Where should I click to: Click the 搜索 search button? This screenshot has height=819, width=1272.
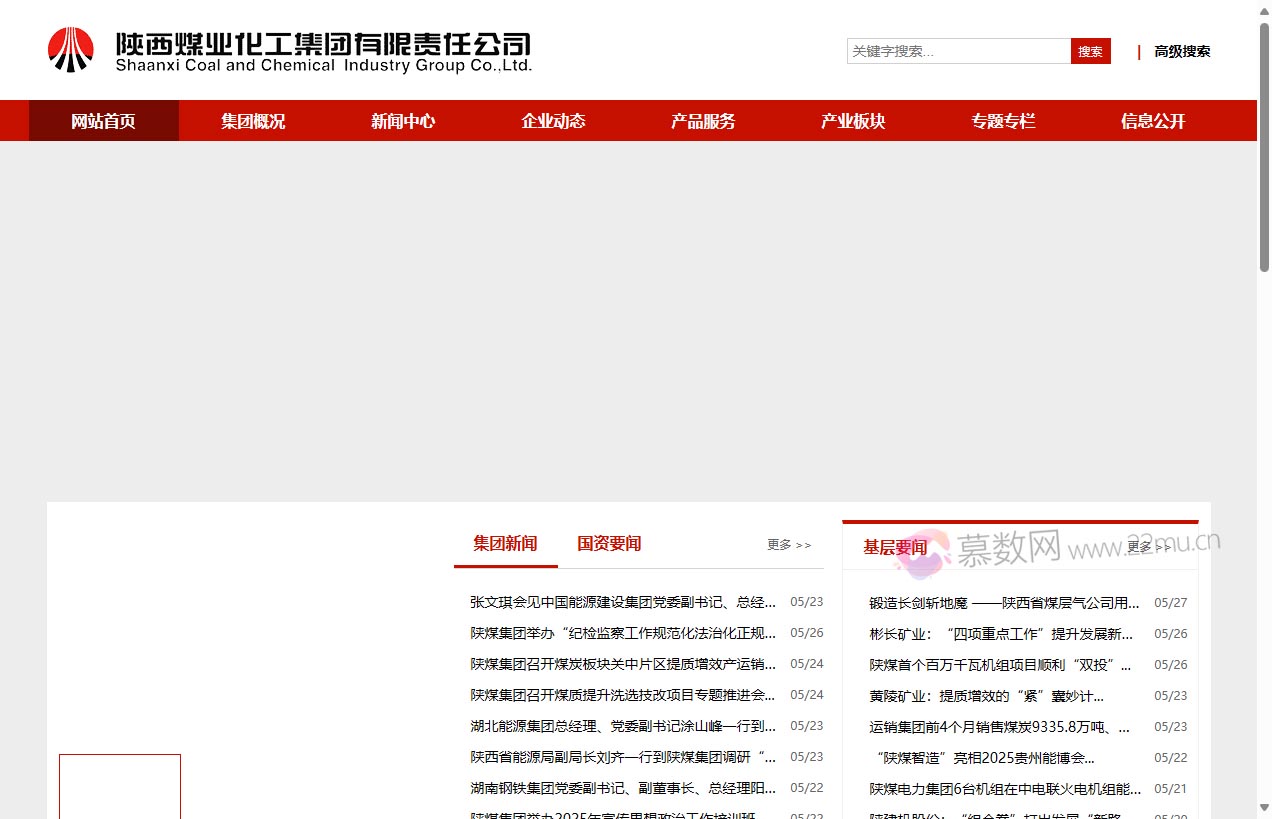pos(1090,51)
